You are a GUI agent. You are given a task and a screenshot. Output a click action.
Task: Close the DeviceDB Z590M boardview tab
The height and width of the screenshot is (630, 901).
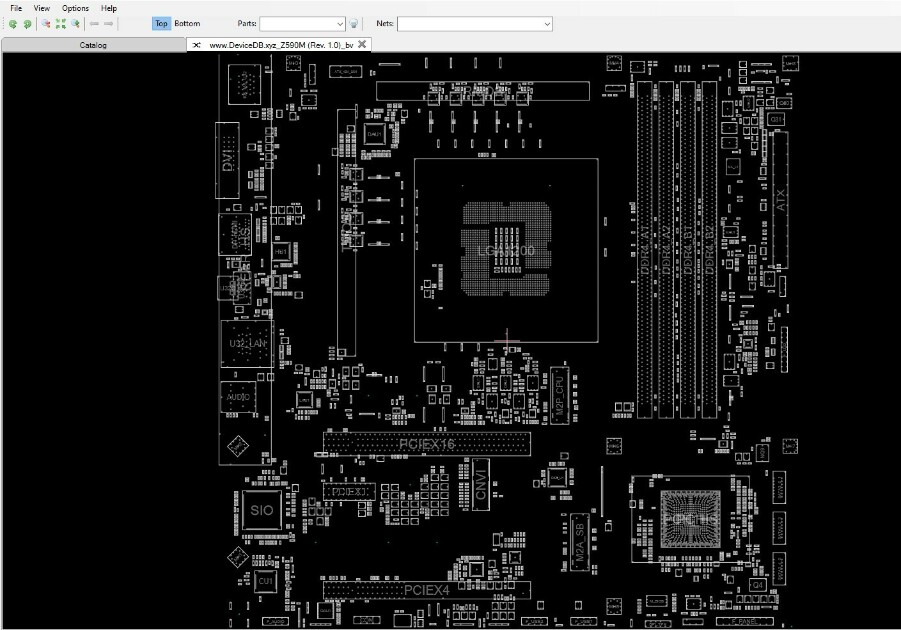362,44
